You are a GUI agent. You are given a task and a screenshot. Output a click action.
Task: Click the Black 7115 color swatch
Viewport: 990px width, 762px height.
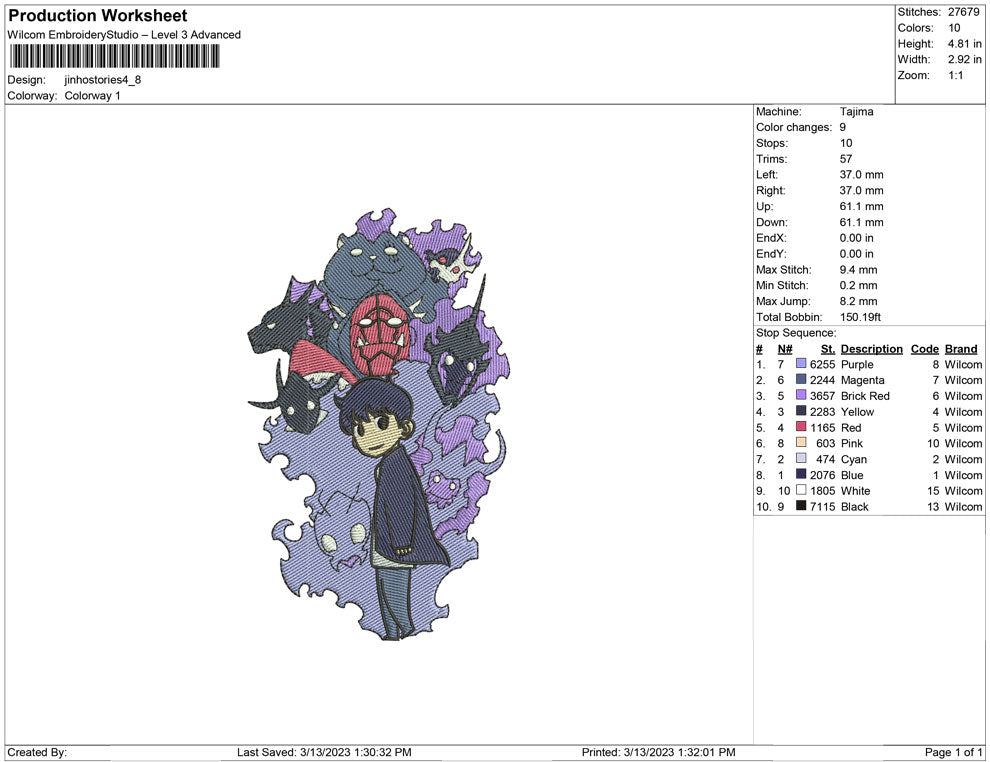tap(801, 506)
